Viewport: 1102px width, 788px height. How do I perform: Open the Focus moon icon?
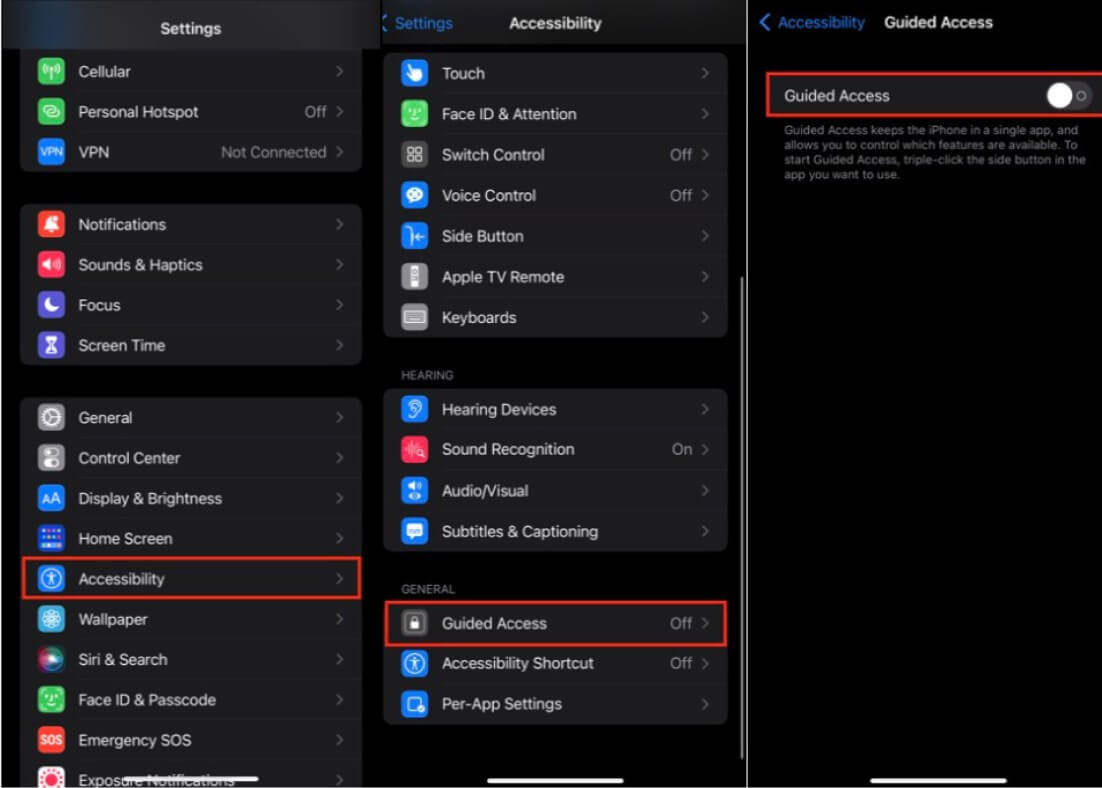(51, 305)
